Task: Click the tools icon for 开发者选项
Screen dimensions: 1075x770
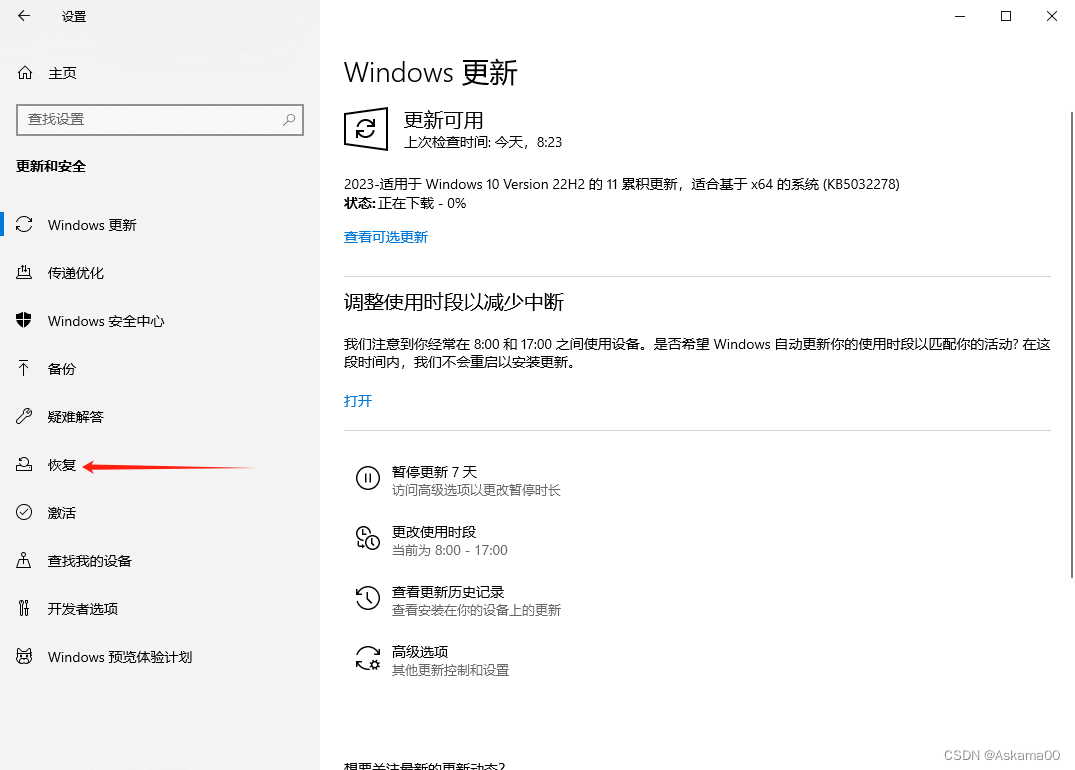Action: pyautogui.click(x=24, y=608)
